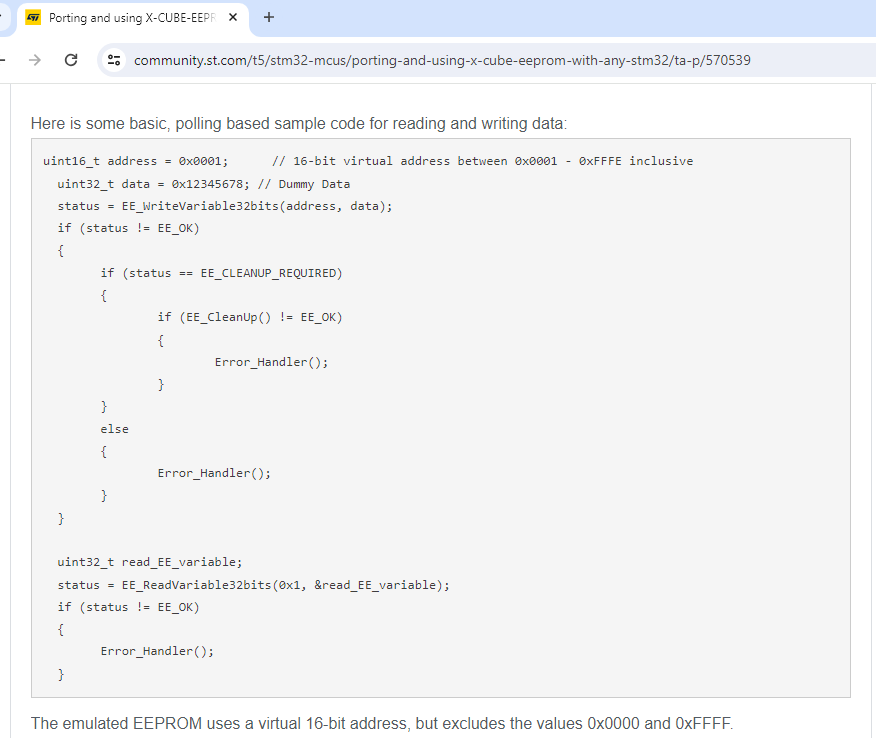Image resolution: width=876 pixels, height=738 pixels.
Task: Close the Porting and using X-CUBE-EEPR tab
Action: click(233, 17)
